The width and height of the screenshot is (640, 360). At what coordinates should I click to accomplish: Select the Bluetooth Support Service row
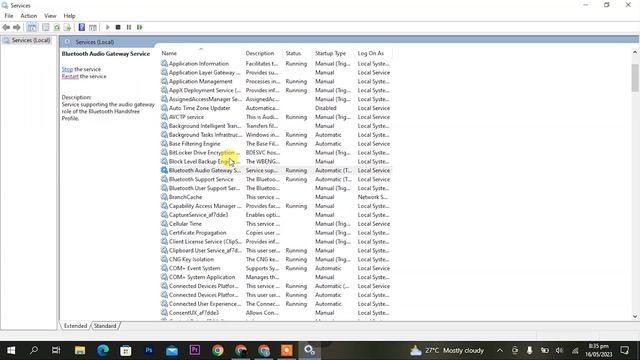point(276,180)
